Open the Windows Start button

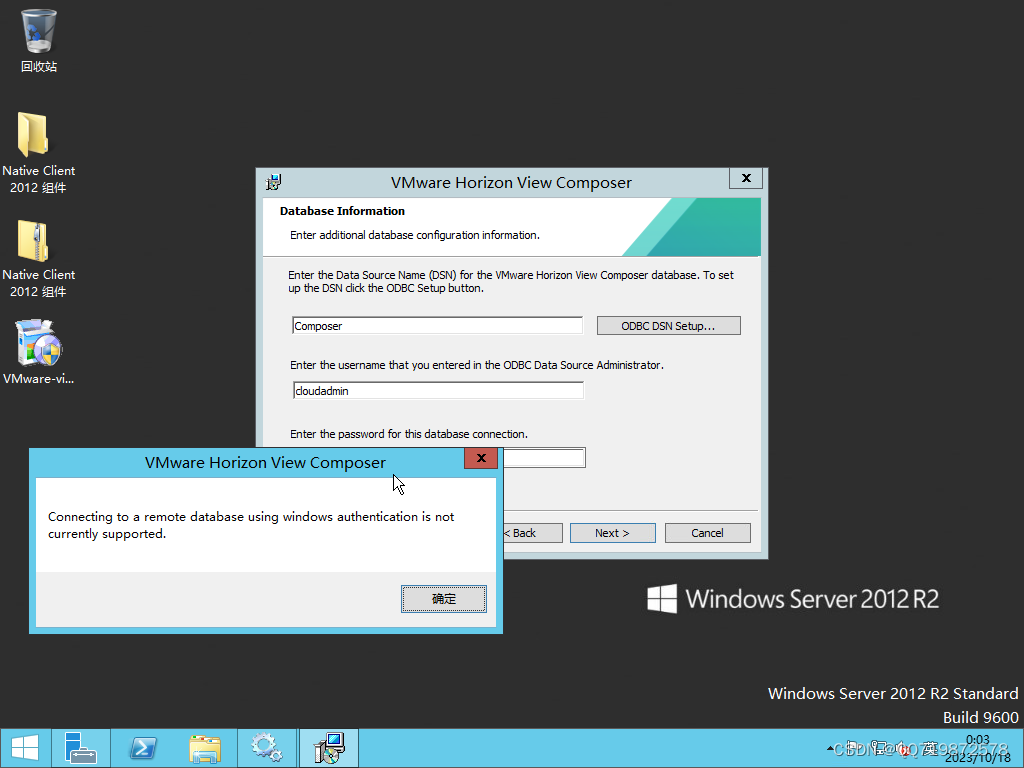25,748
